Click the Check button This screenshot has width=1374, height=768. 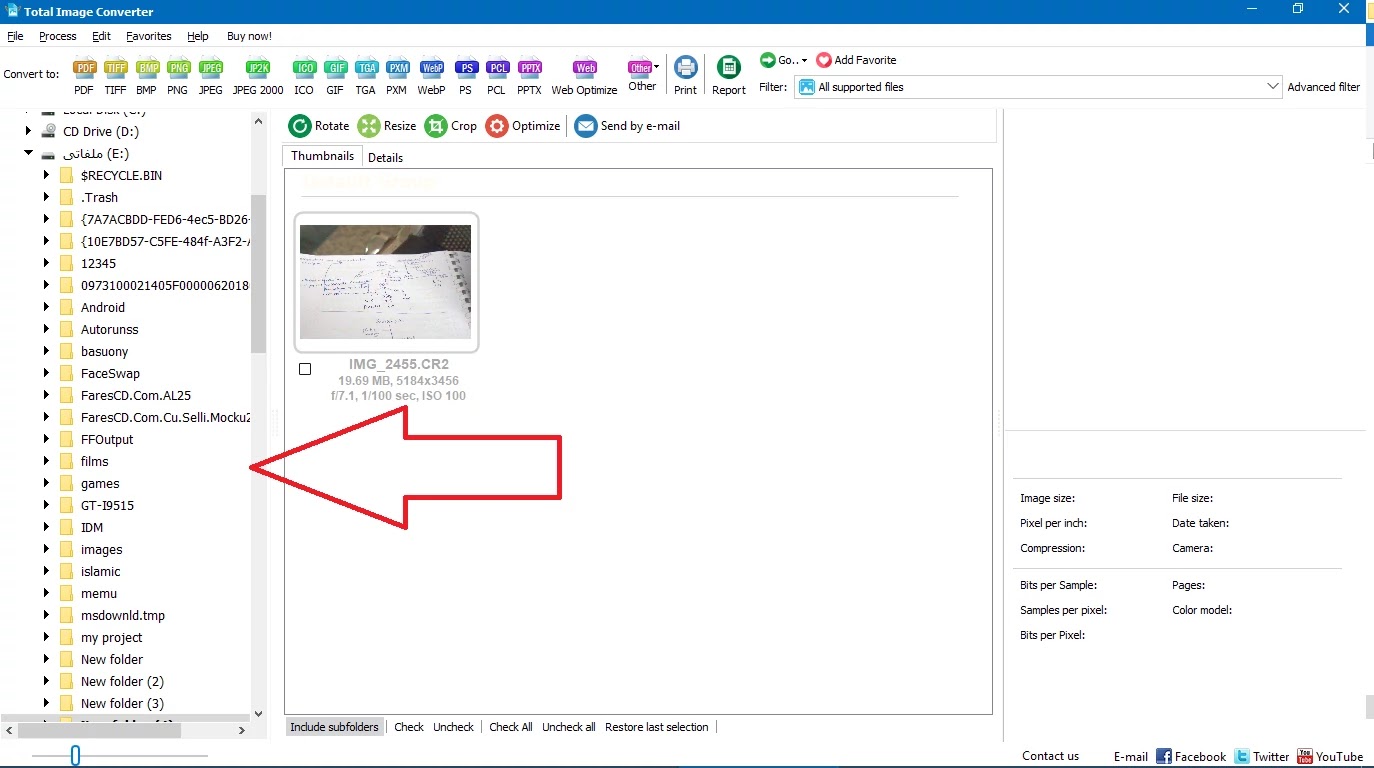[409, 727]
